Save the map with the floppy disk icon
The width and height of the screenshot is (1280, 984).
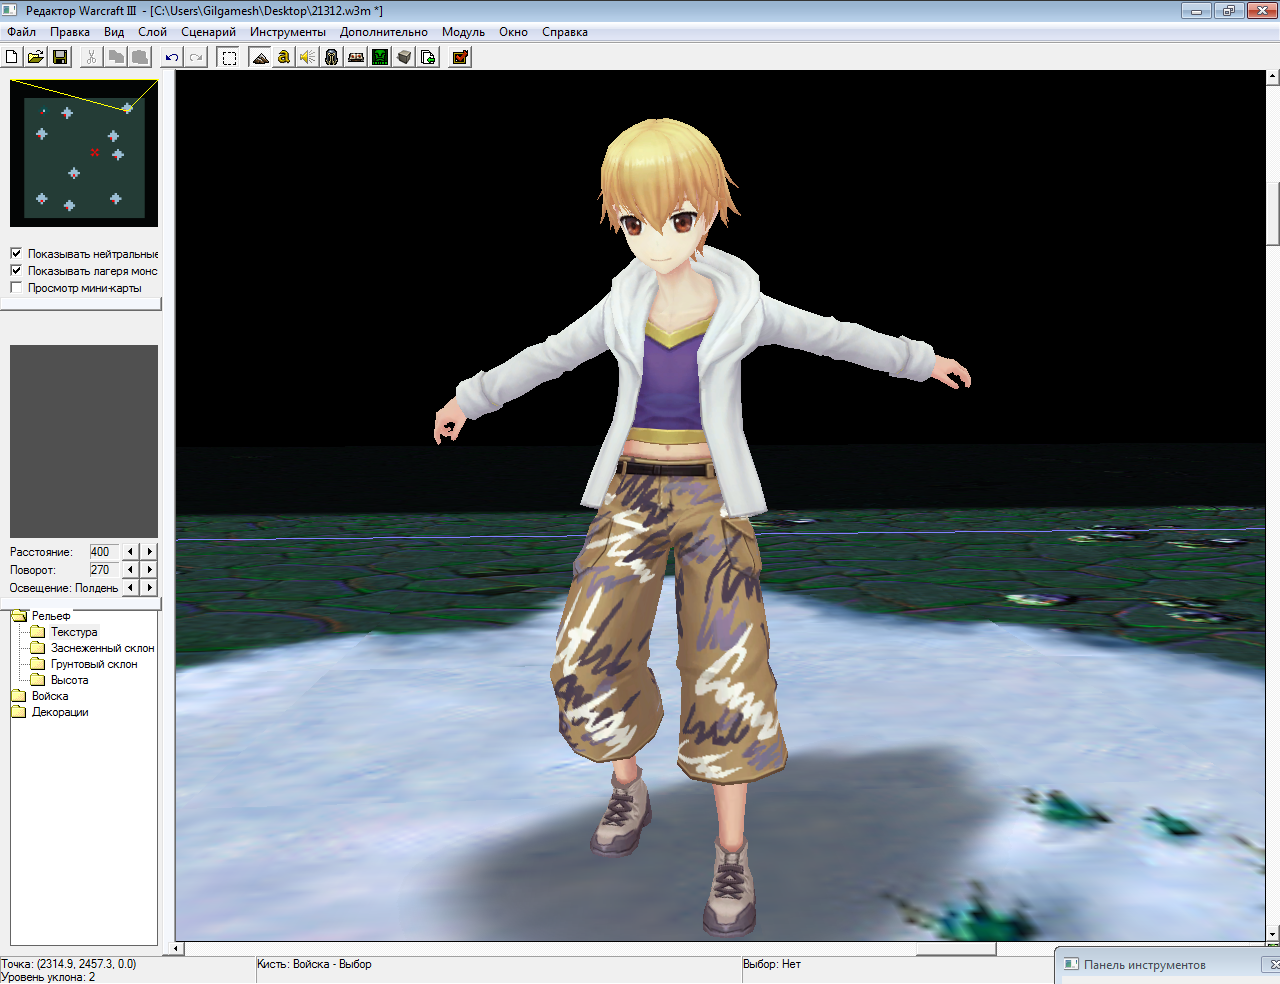[60, 57]
